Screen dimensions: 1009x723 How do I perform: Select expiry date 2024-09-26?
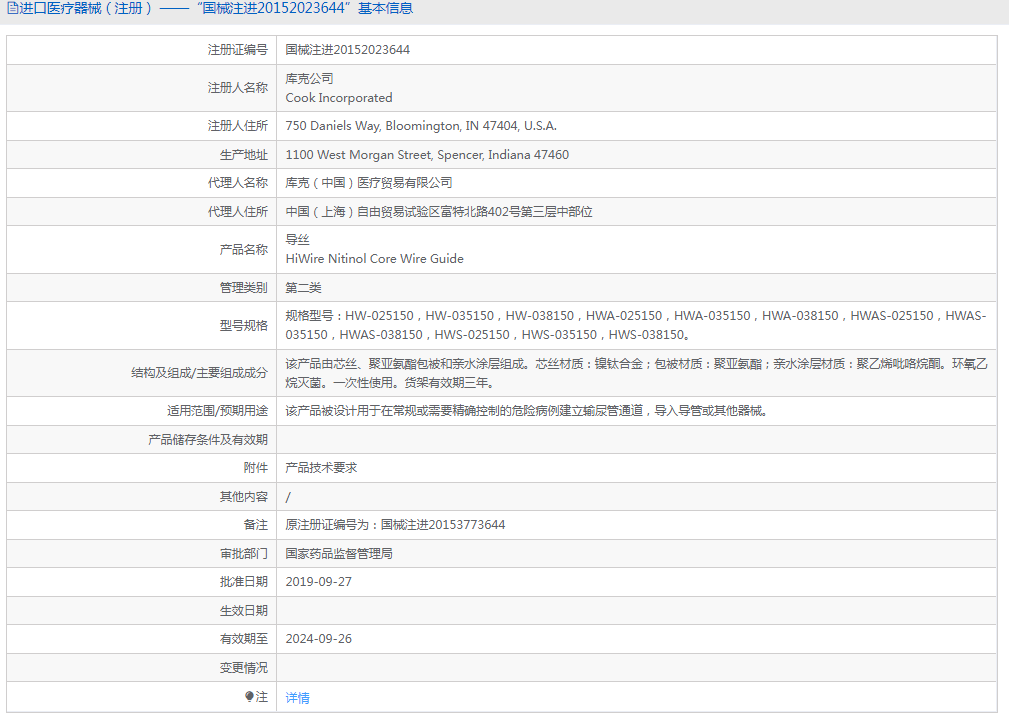click(319, 639)
